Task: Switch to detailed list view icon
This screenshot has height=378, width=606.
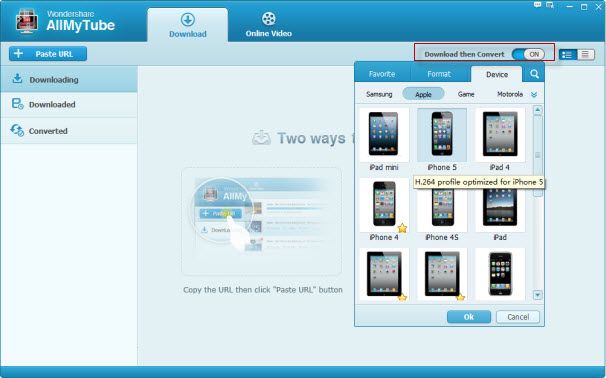Action: tap(567, 54)
